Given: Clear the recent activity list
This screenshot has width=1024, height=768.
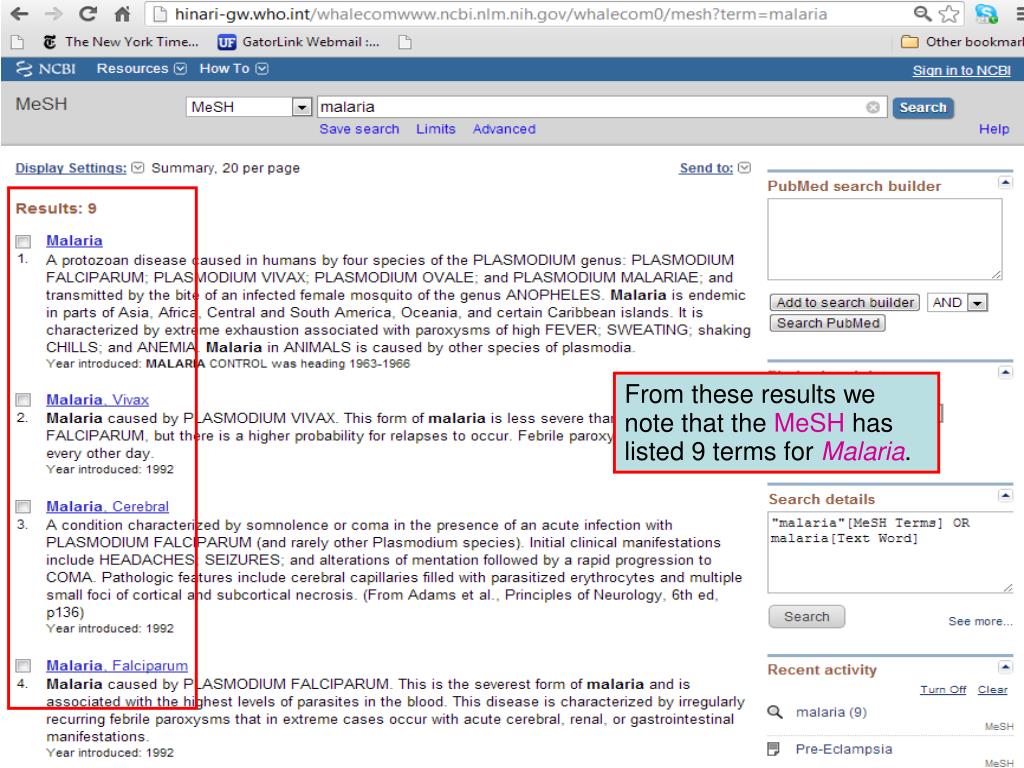Looking at the screenshot, I should (x=992, y=690).
